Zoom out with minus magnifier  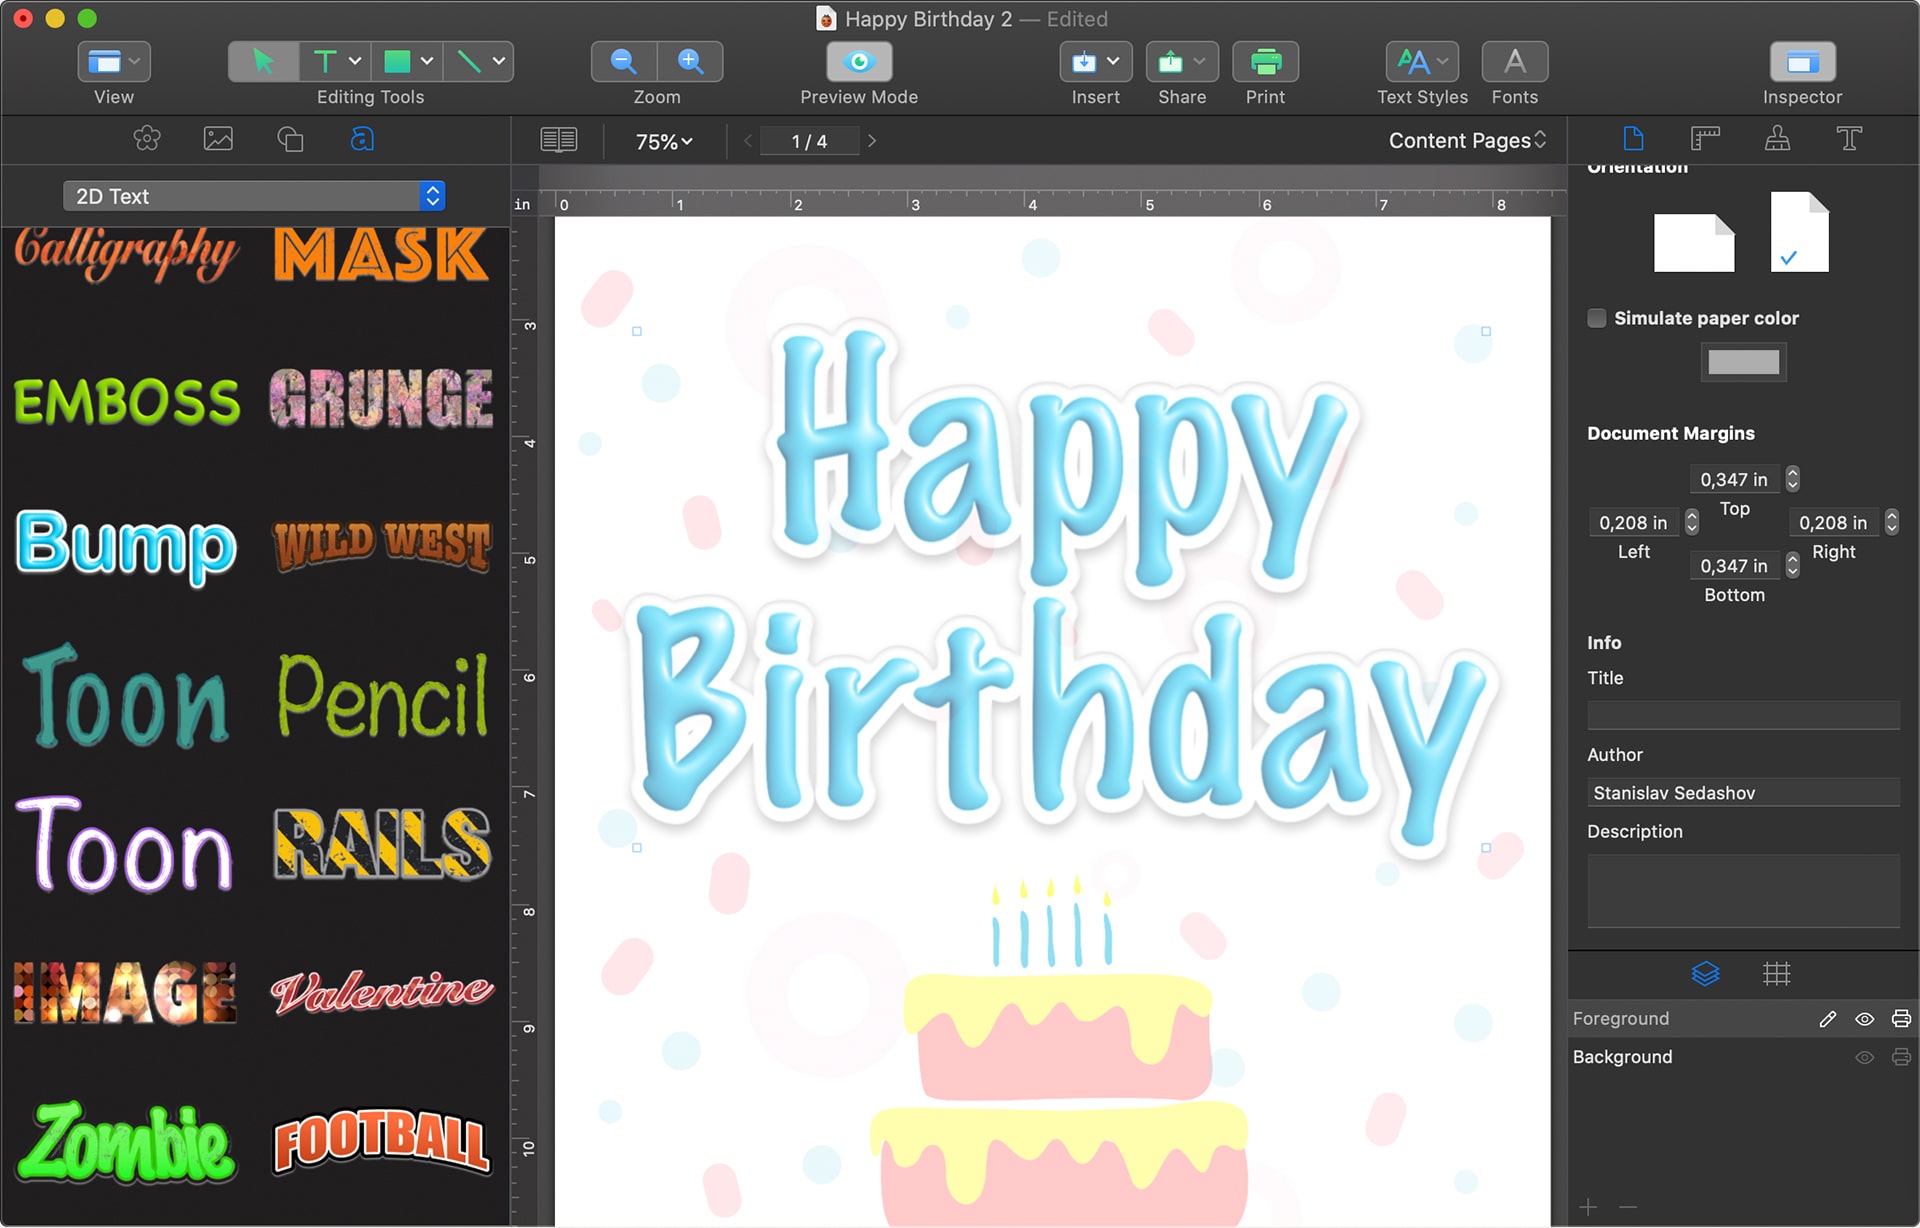coord(624,62)
